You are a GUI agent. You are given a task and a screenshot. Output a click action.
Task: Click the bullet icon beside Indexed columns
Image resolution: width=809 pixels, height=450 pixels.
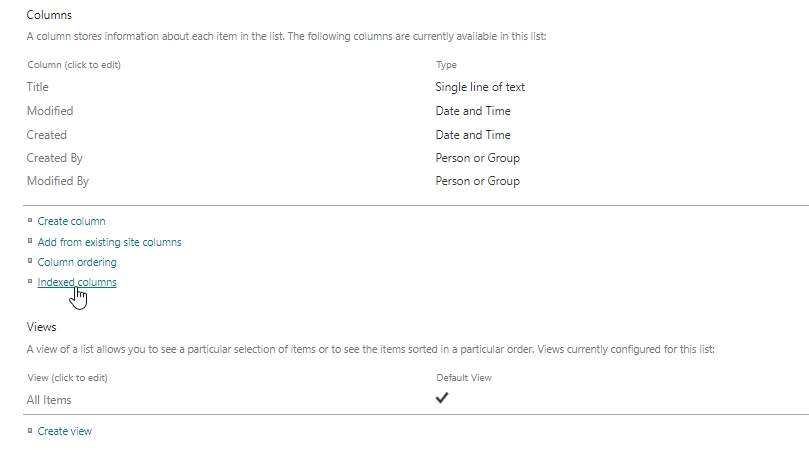pyautogui.click(x=30, y=281)
